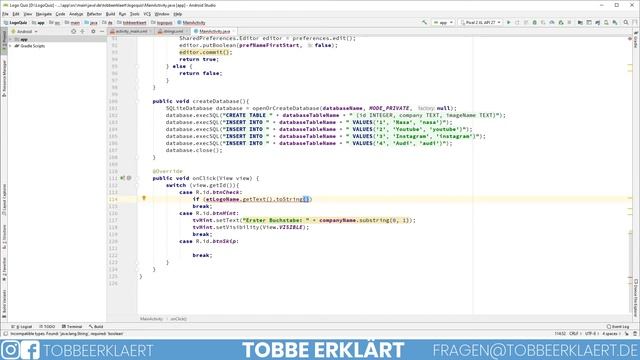Open the Edit menu
The width and height of the screenshot is (640, 360).
click(x=16, y=14)
